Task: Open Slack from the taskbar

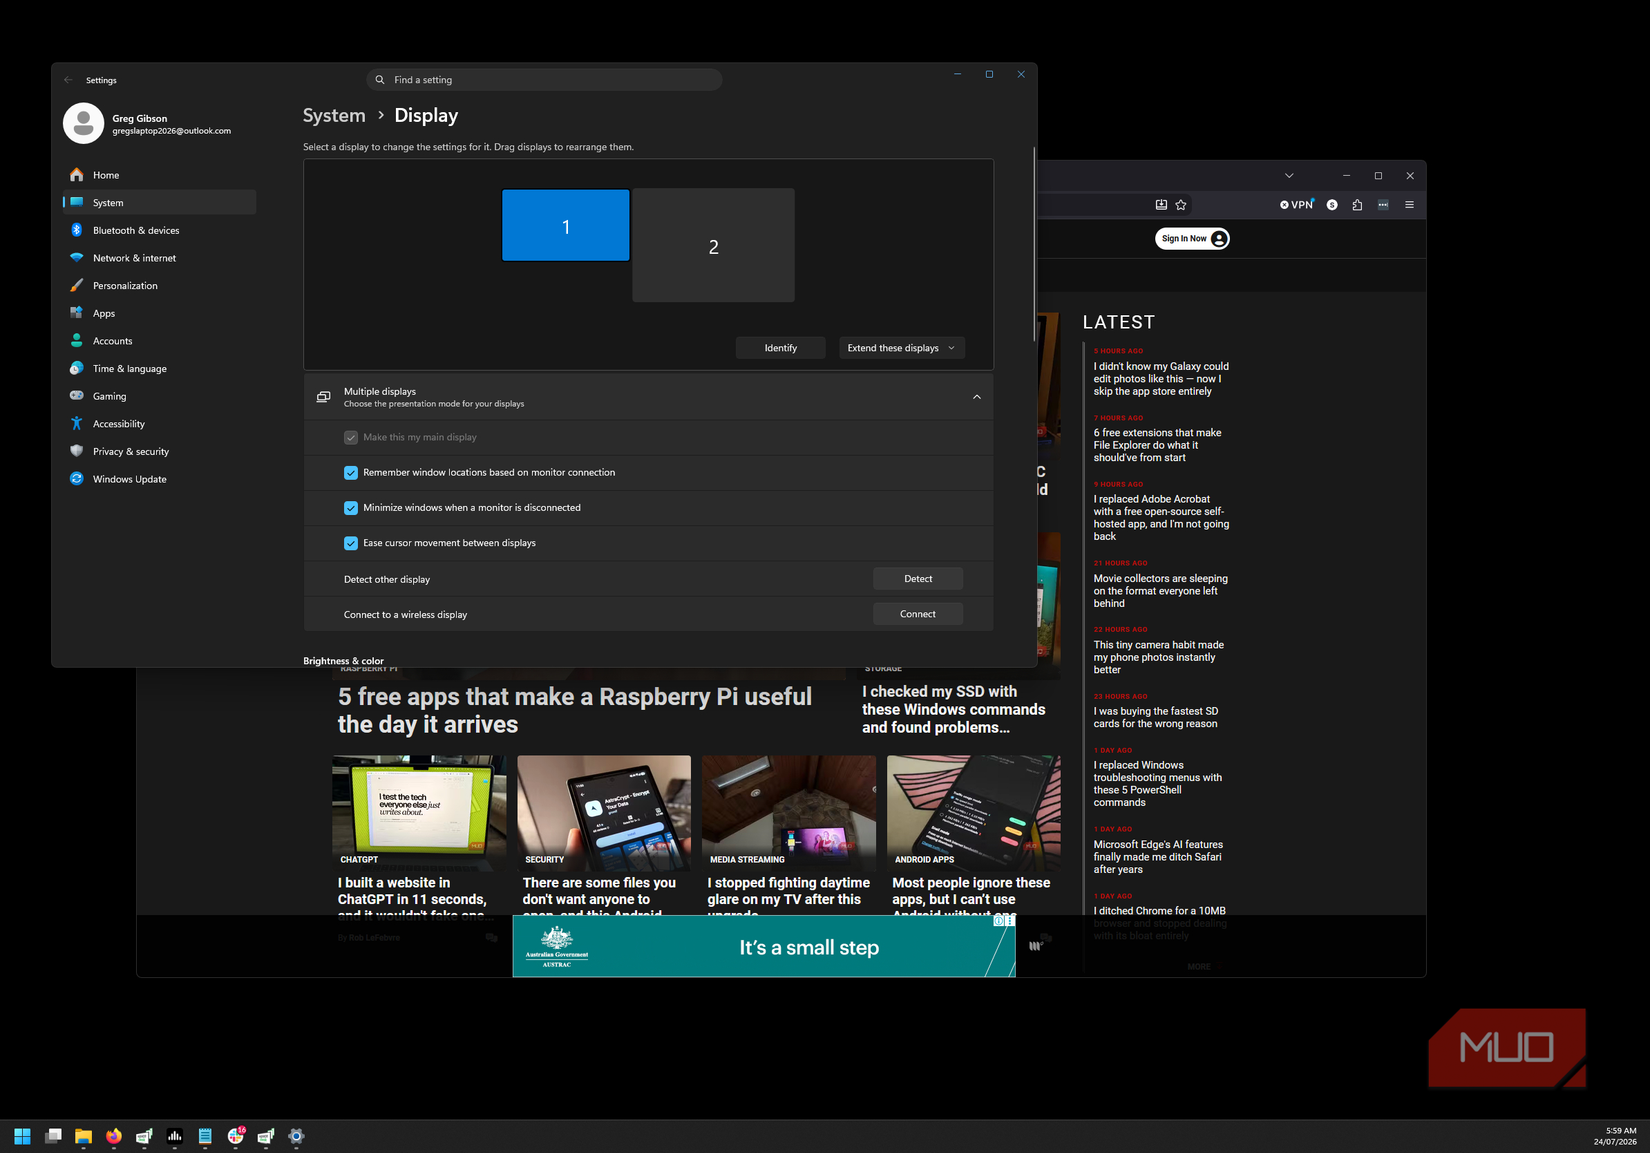Action: (x=236, y=1136)
